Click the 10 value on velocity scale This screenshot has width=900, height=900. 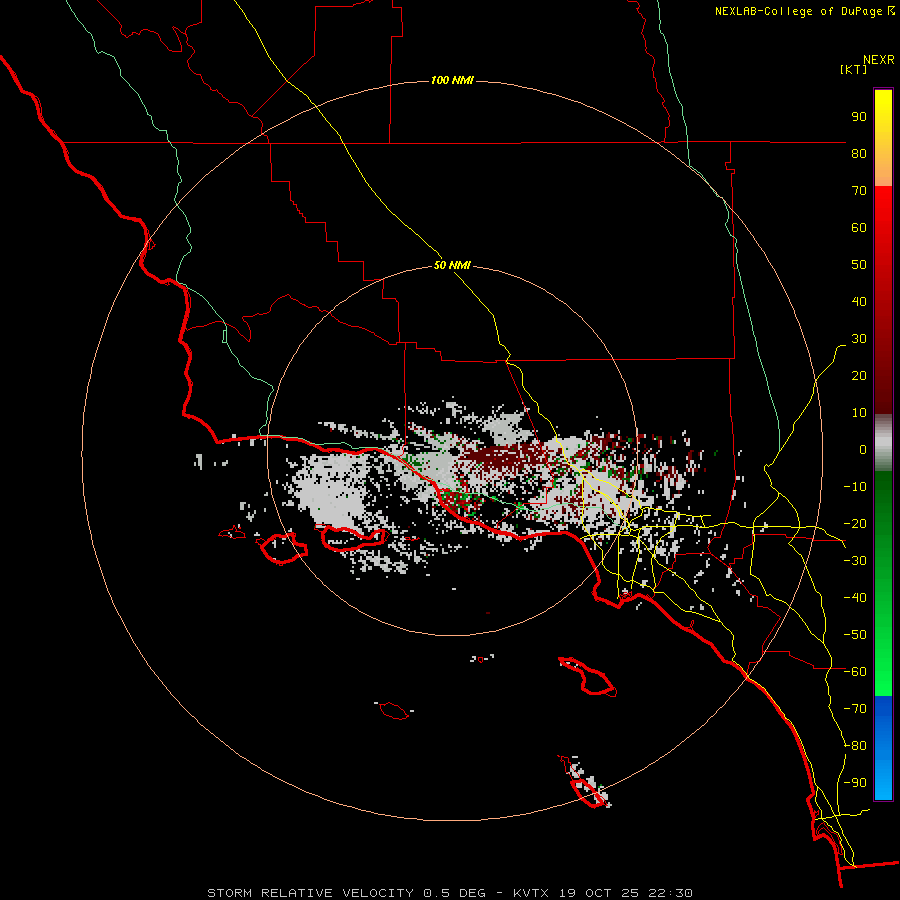859,413
